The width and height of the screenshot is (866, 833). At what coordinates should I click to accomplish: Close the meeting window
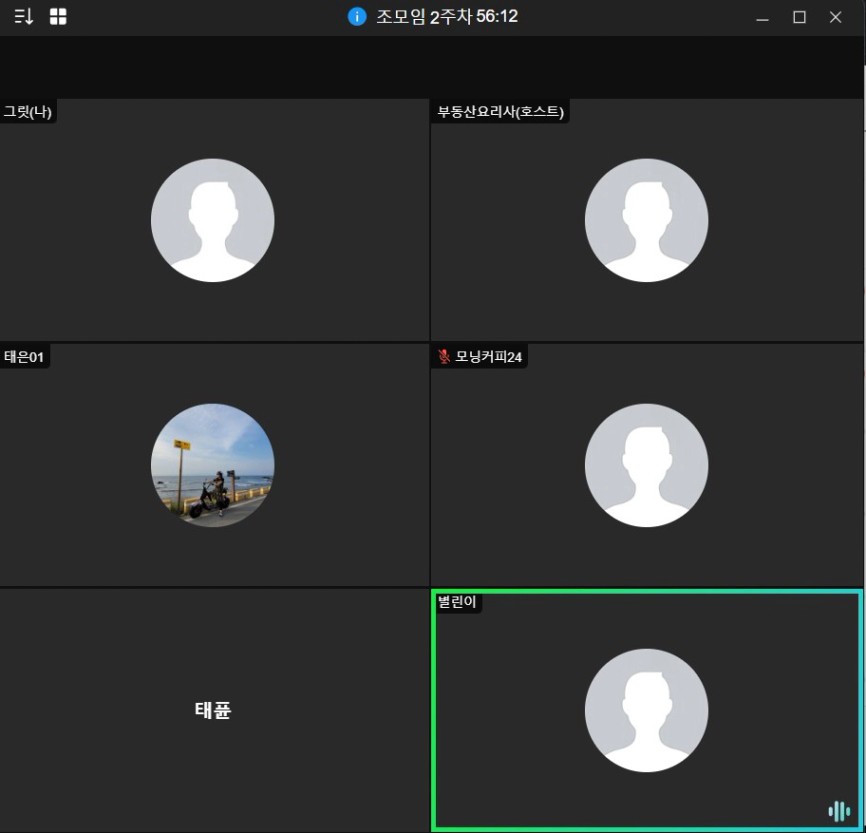click(x=835, y=18)
